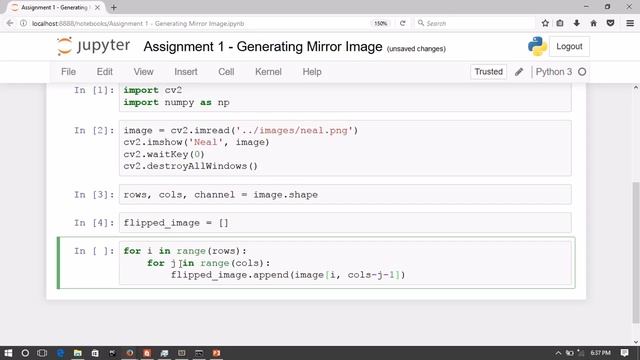Select cell via In [3]: prompt
This screenshot has width=640, height=360.
pyautogui.click(x=94, y=195)
